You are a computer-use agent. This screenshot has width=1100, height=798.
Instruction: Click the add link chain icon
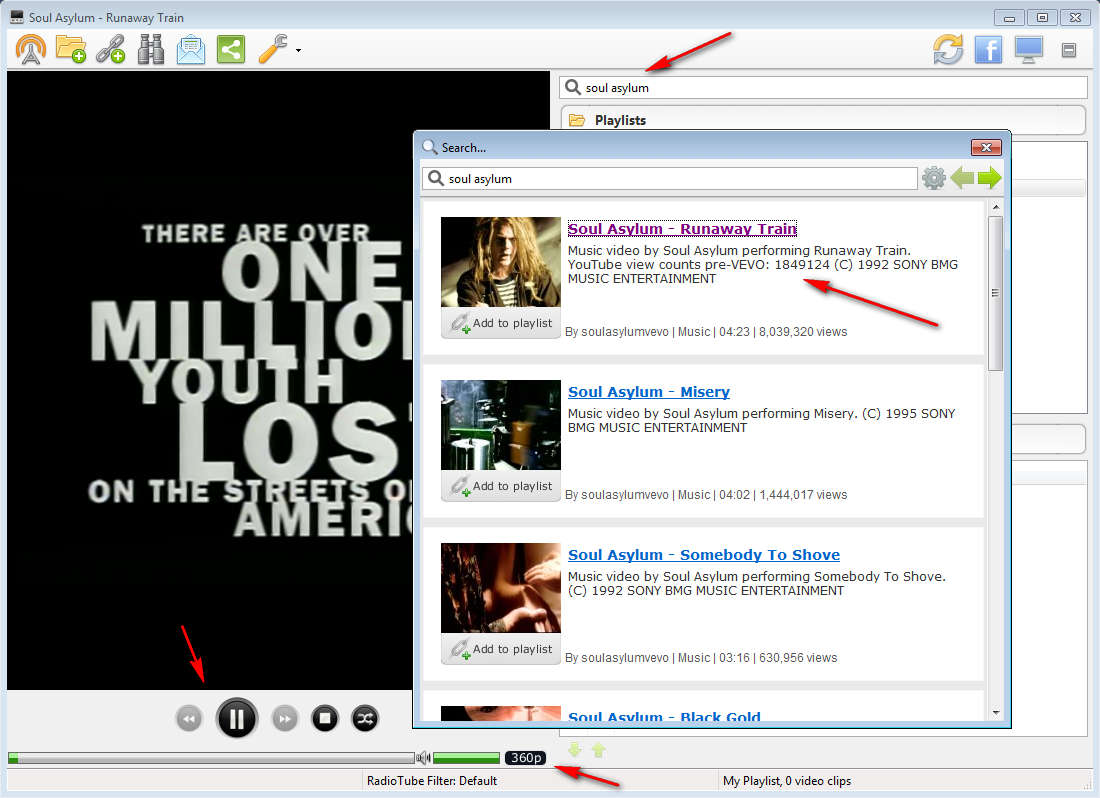[110, 49]
